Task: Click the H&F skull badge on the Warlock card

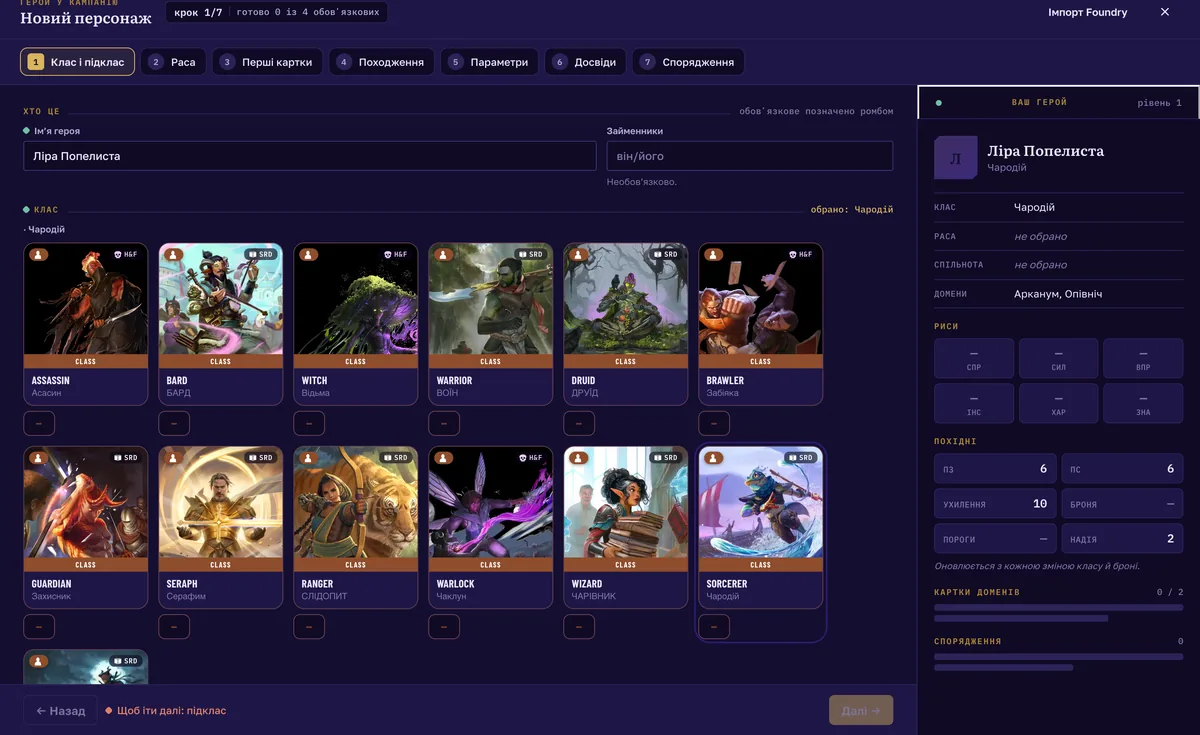Action: (x=532, y=458)
